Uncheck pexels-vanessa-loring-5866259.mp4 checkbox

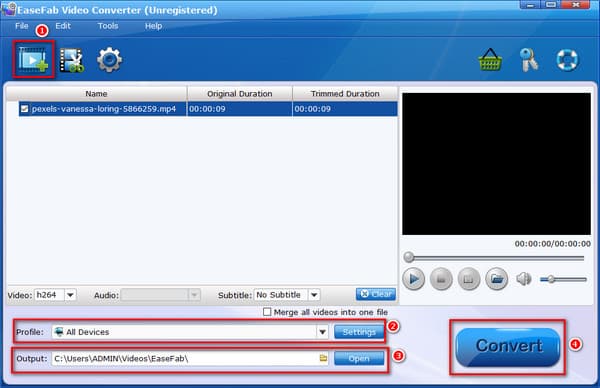pos(24,109)
